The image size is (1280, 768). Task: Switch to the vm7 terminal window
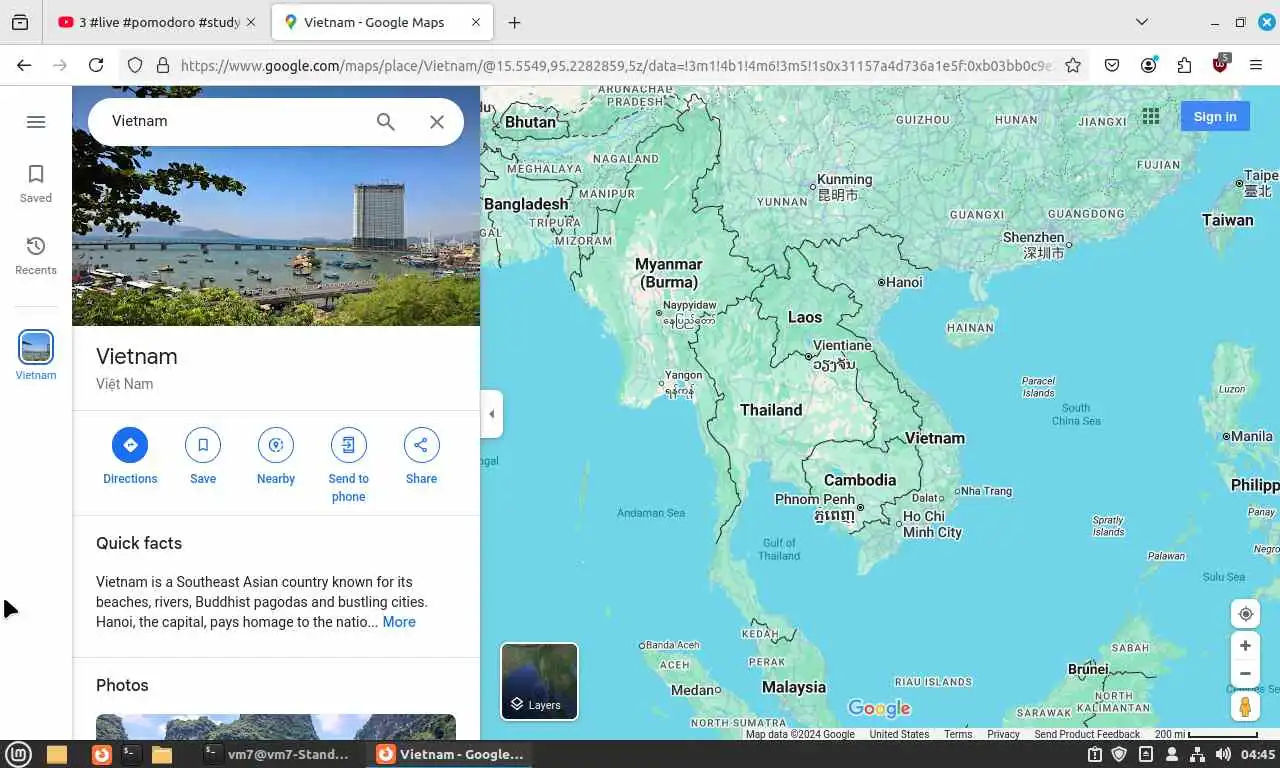coord(277,754)
